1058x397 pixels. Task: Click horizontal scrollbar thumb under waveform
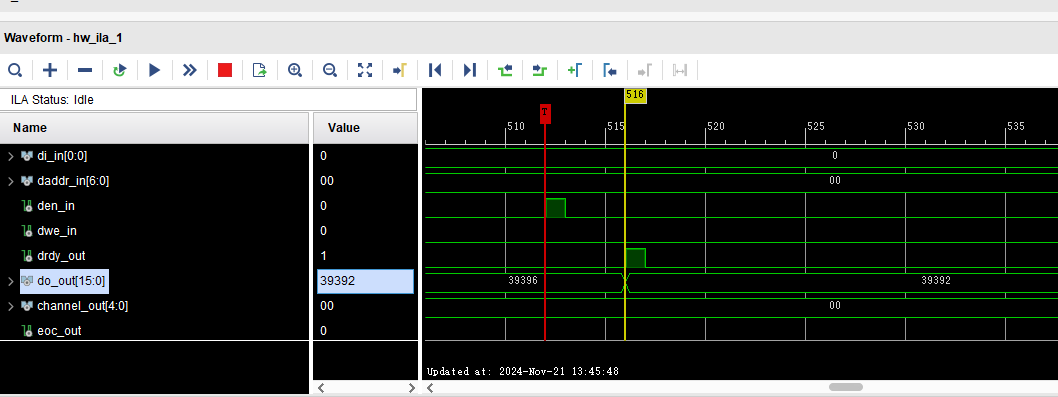[x=845, y=387]
